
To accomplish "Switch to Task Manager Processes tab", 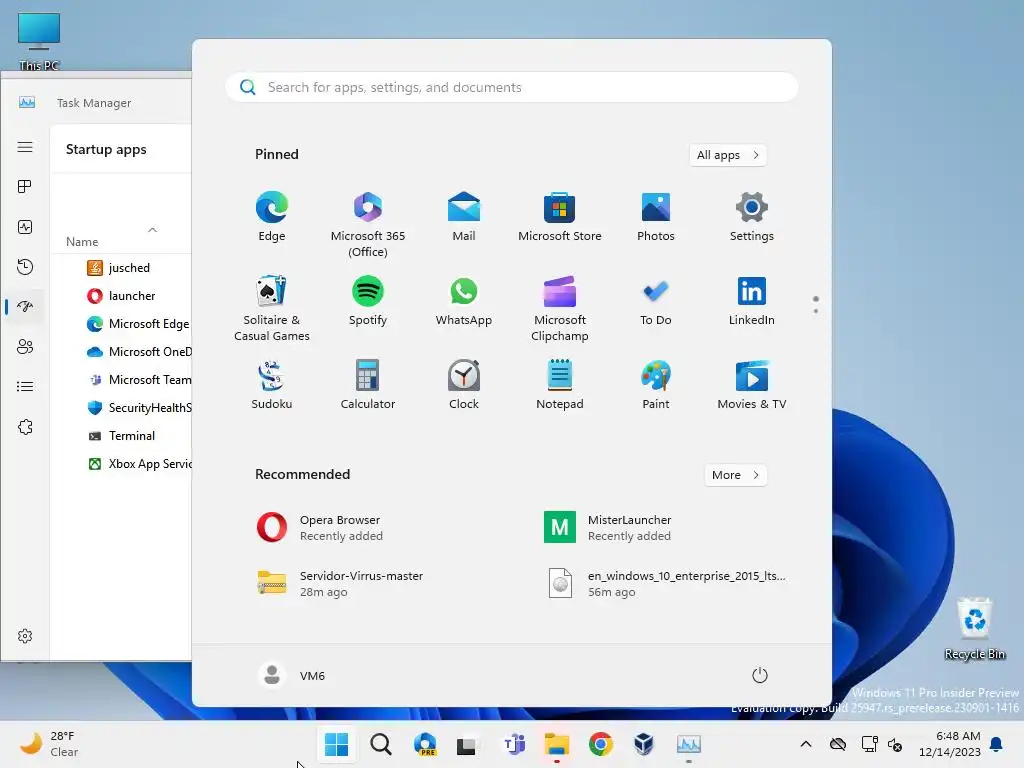I will pos(25,187).
